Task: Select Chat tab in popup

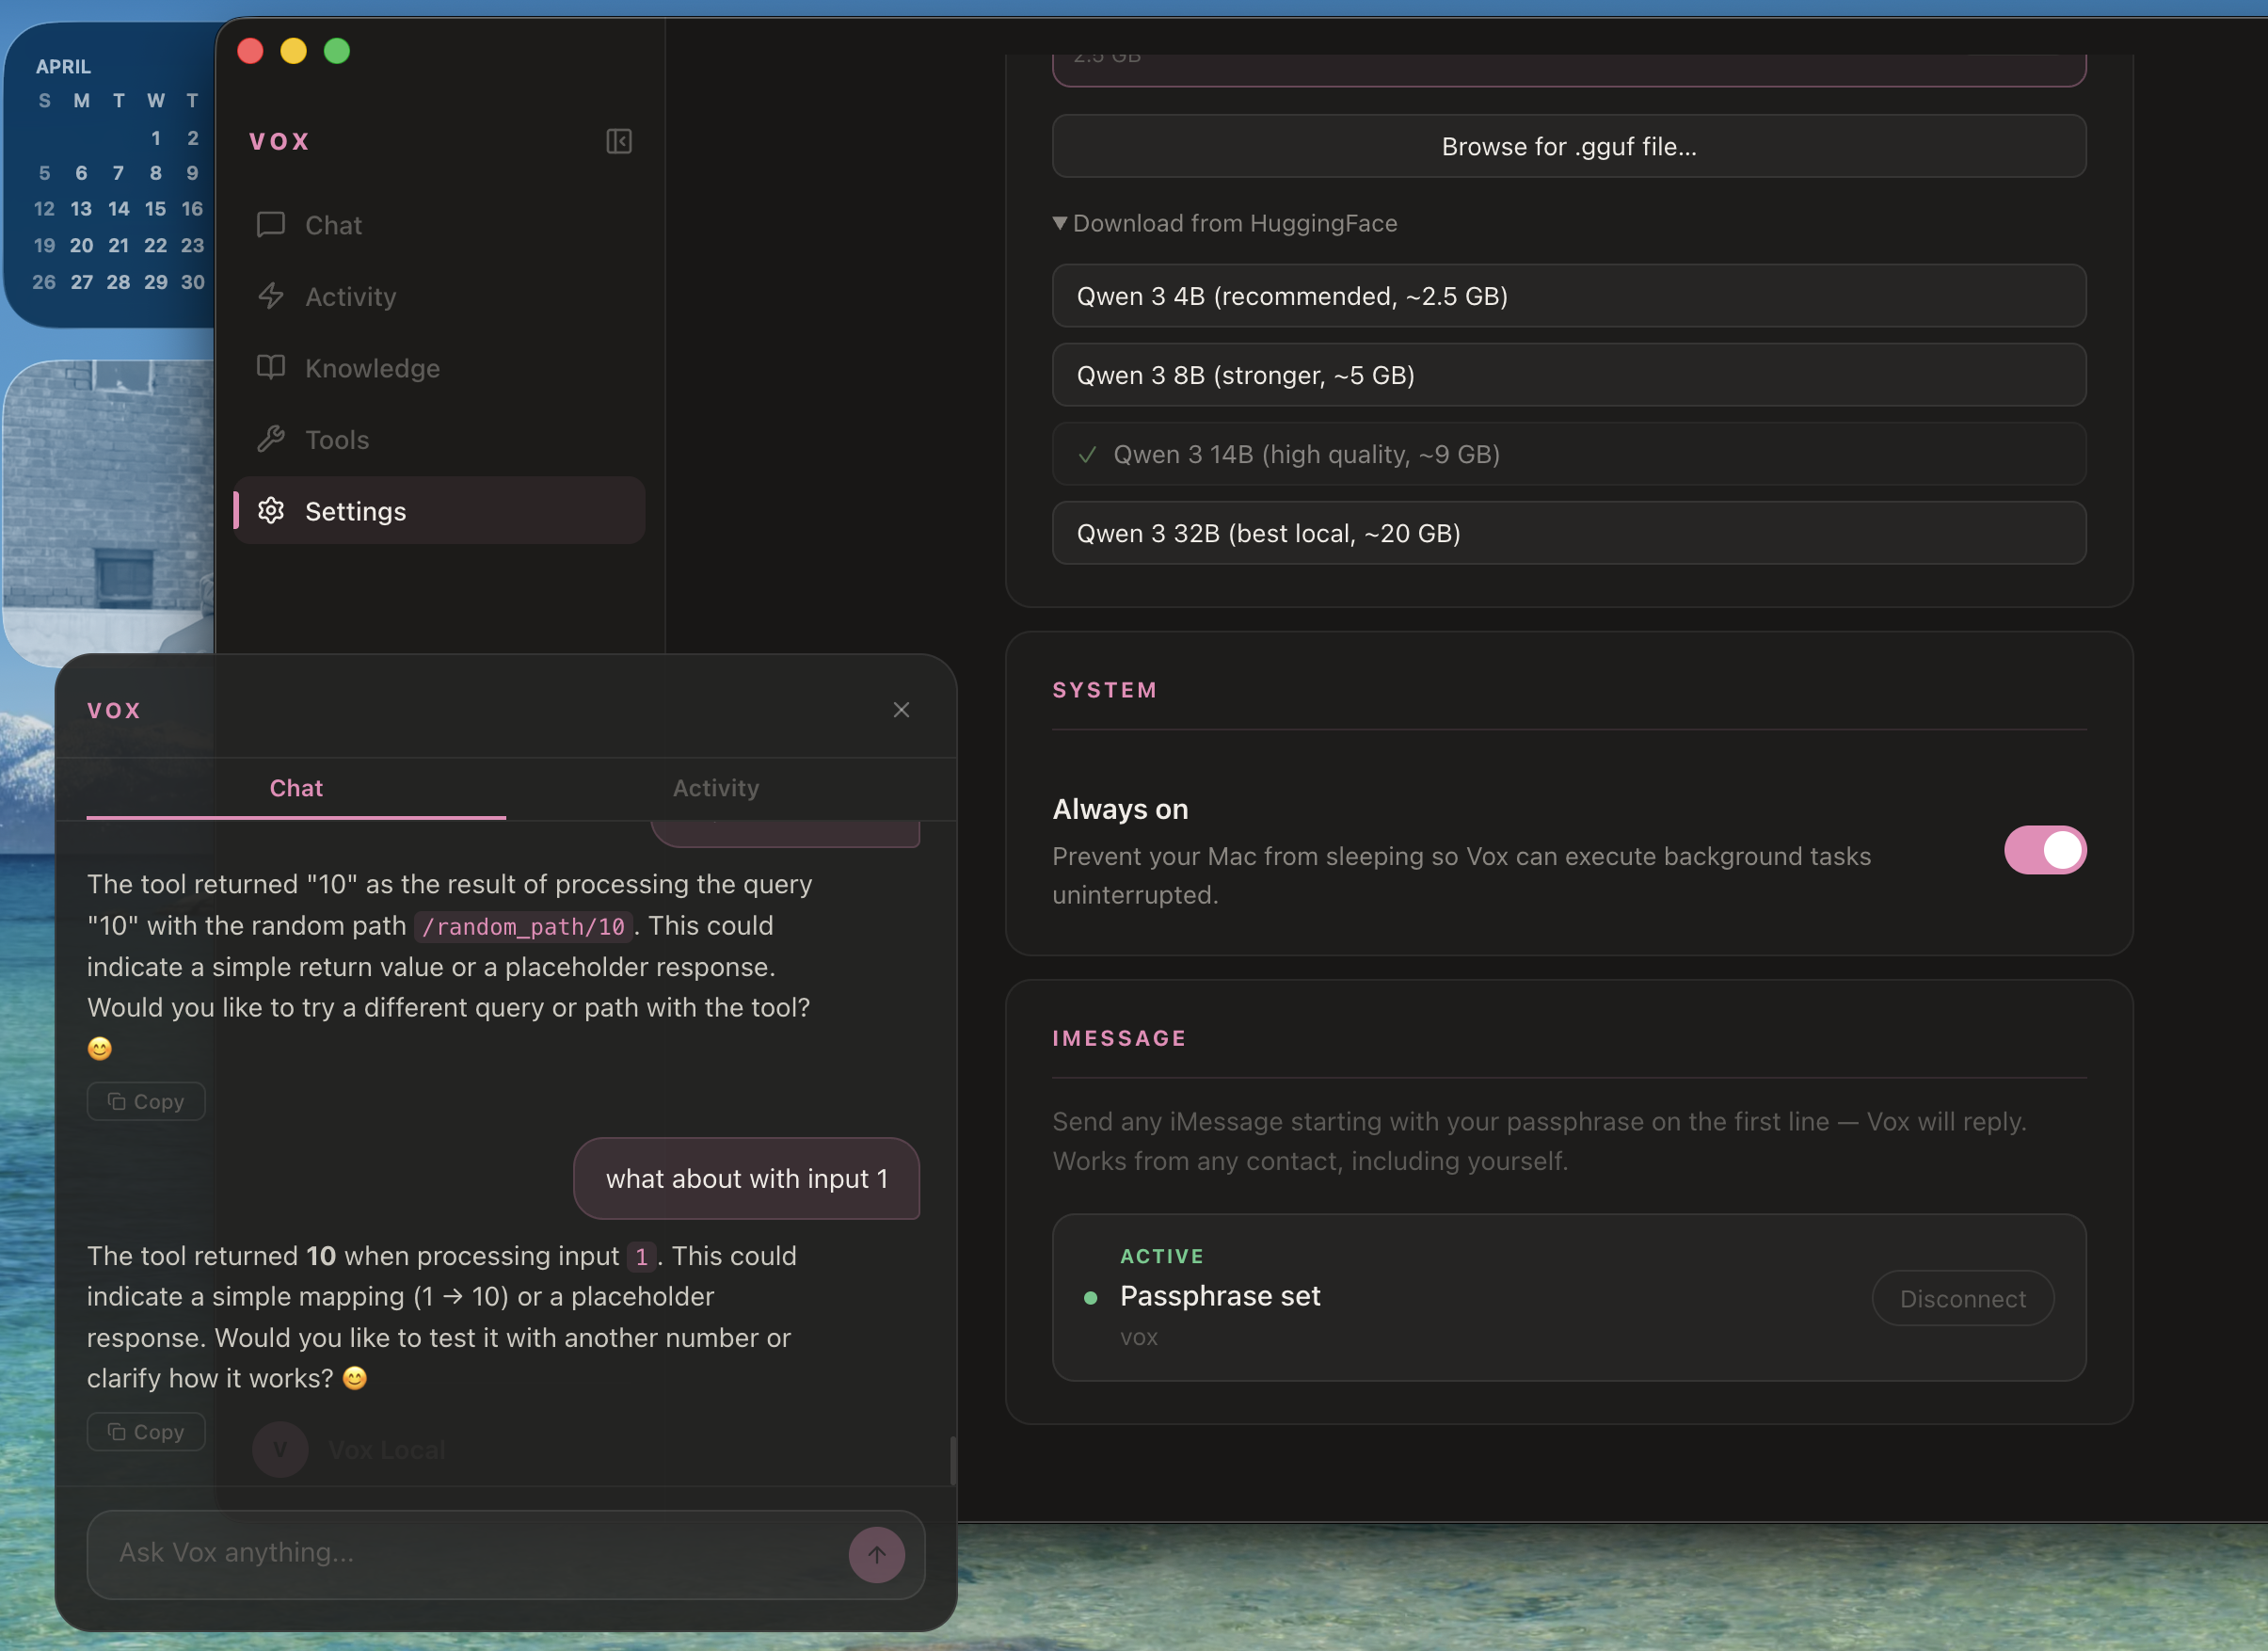Action: 296,788
